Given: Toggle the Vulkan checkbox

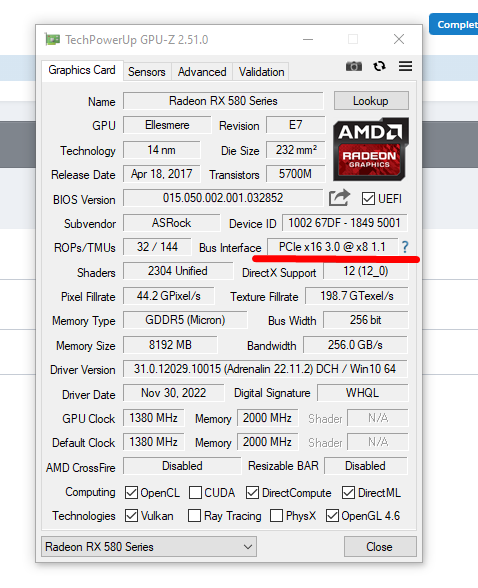Looking at the screenshot, I should [x=131, y=516].
